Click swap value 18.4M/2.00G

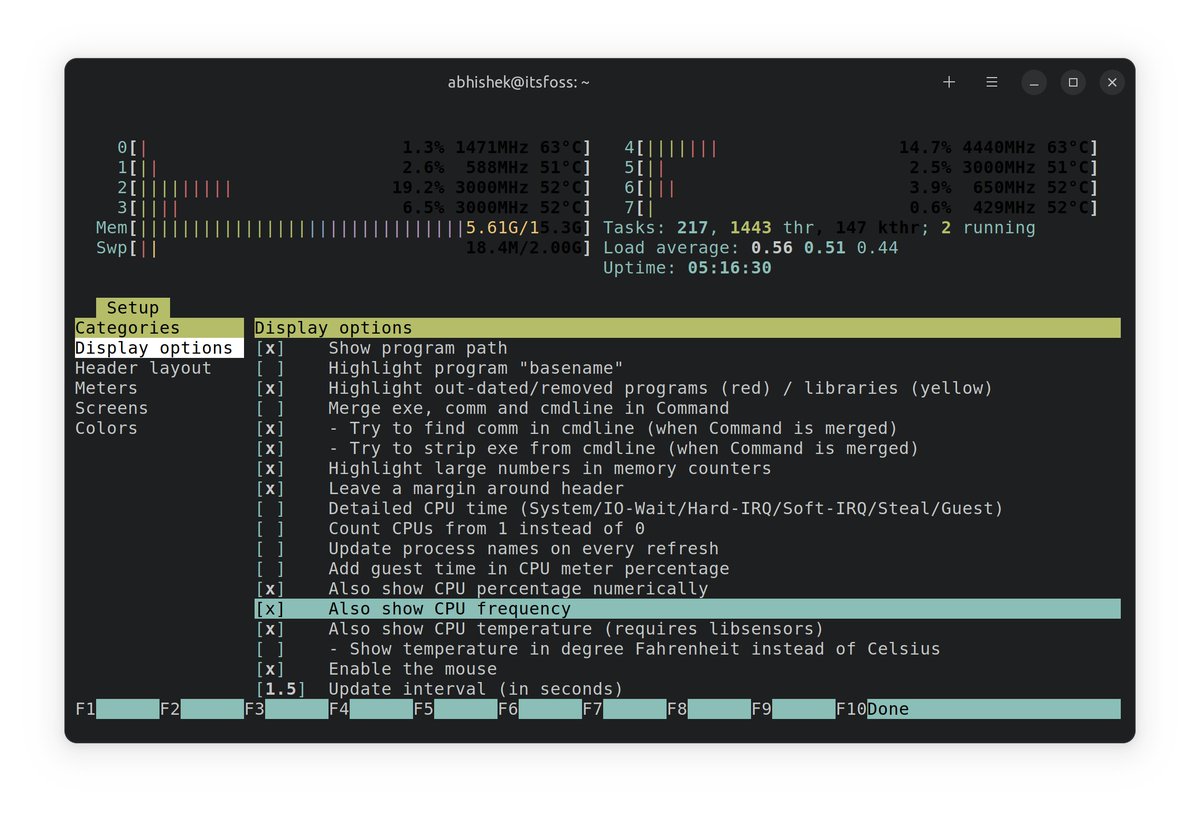[525, 248]
